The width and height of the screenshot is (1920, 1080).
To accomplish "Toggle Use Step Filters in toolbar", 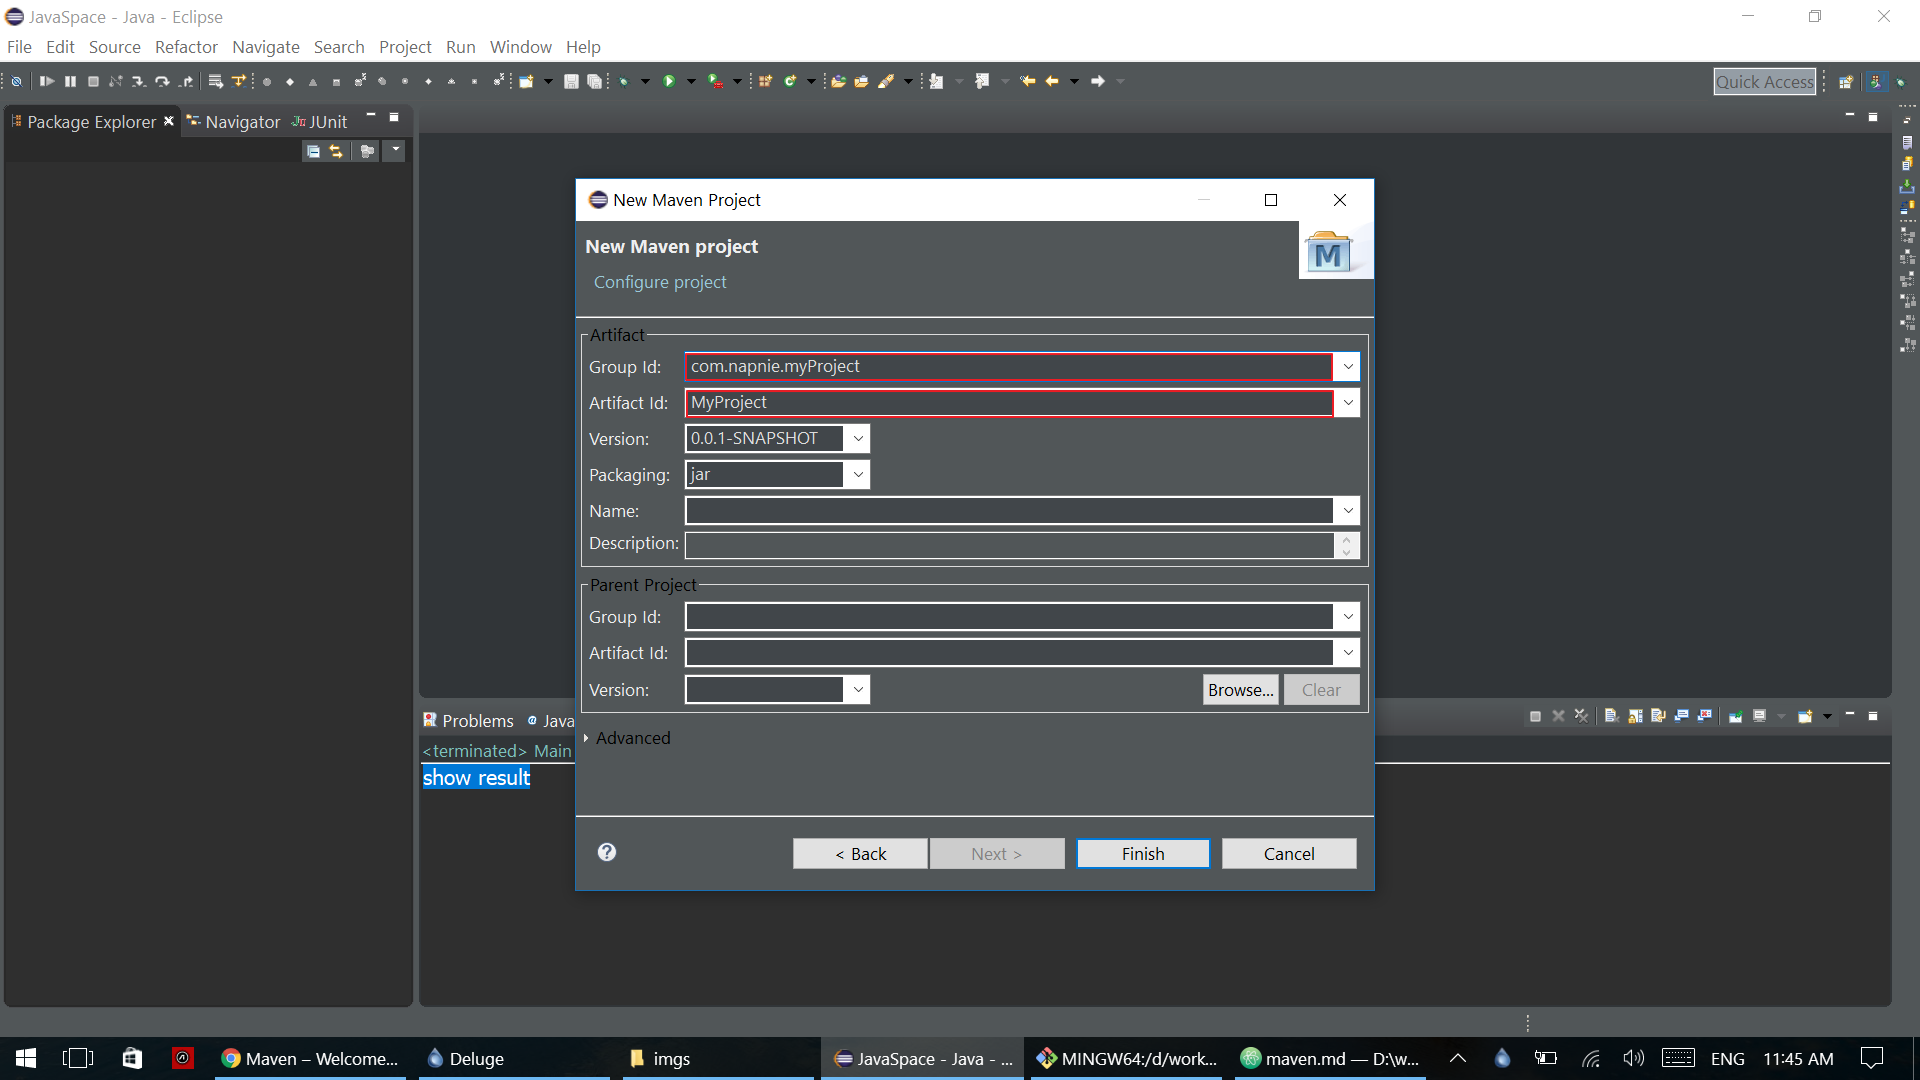I will 238,81.
